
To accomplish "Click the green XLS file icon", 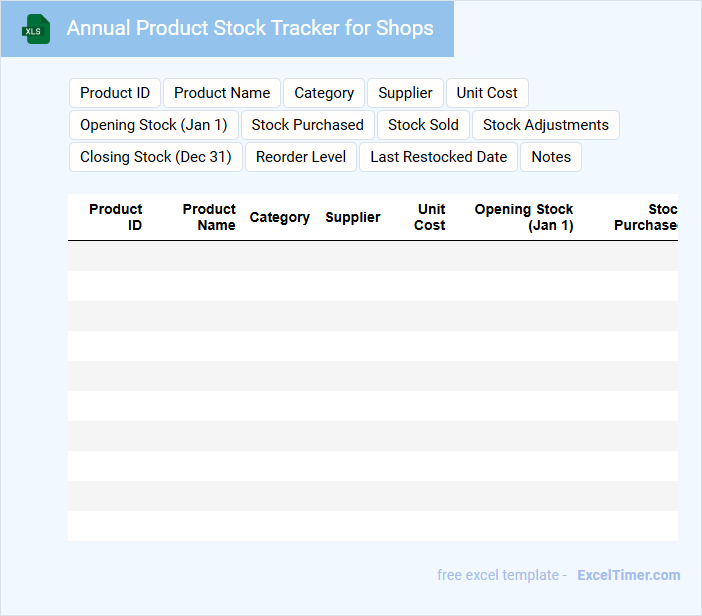I will [x=36, y=29].
